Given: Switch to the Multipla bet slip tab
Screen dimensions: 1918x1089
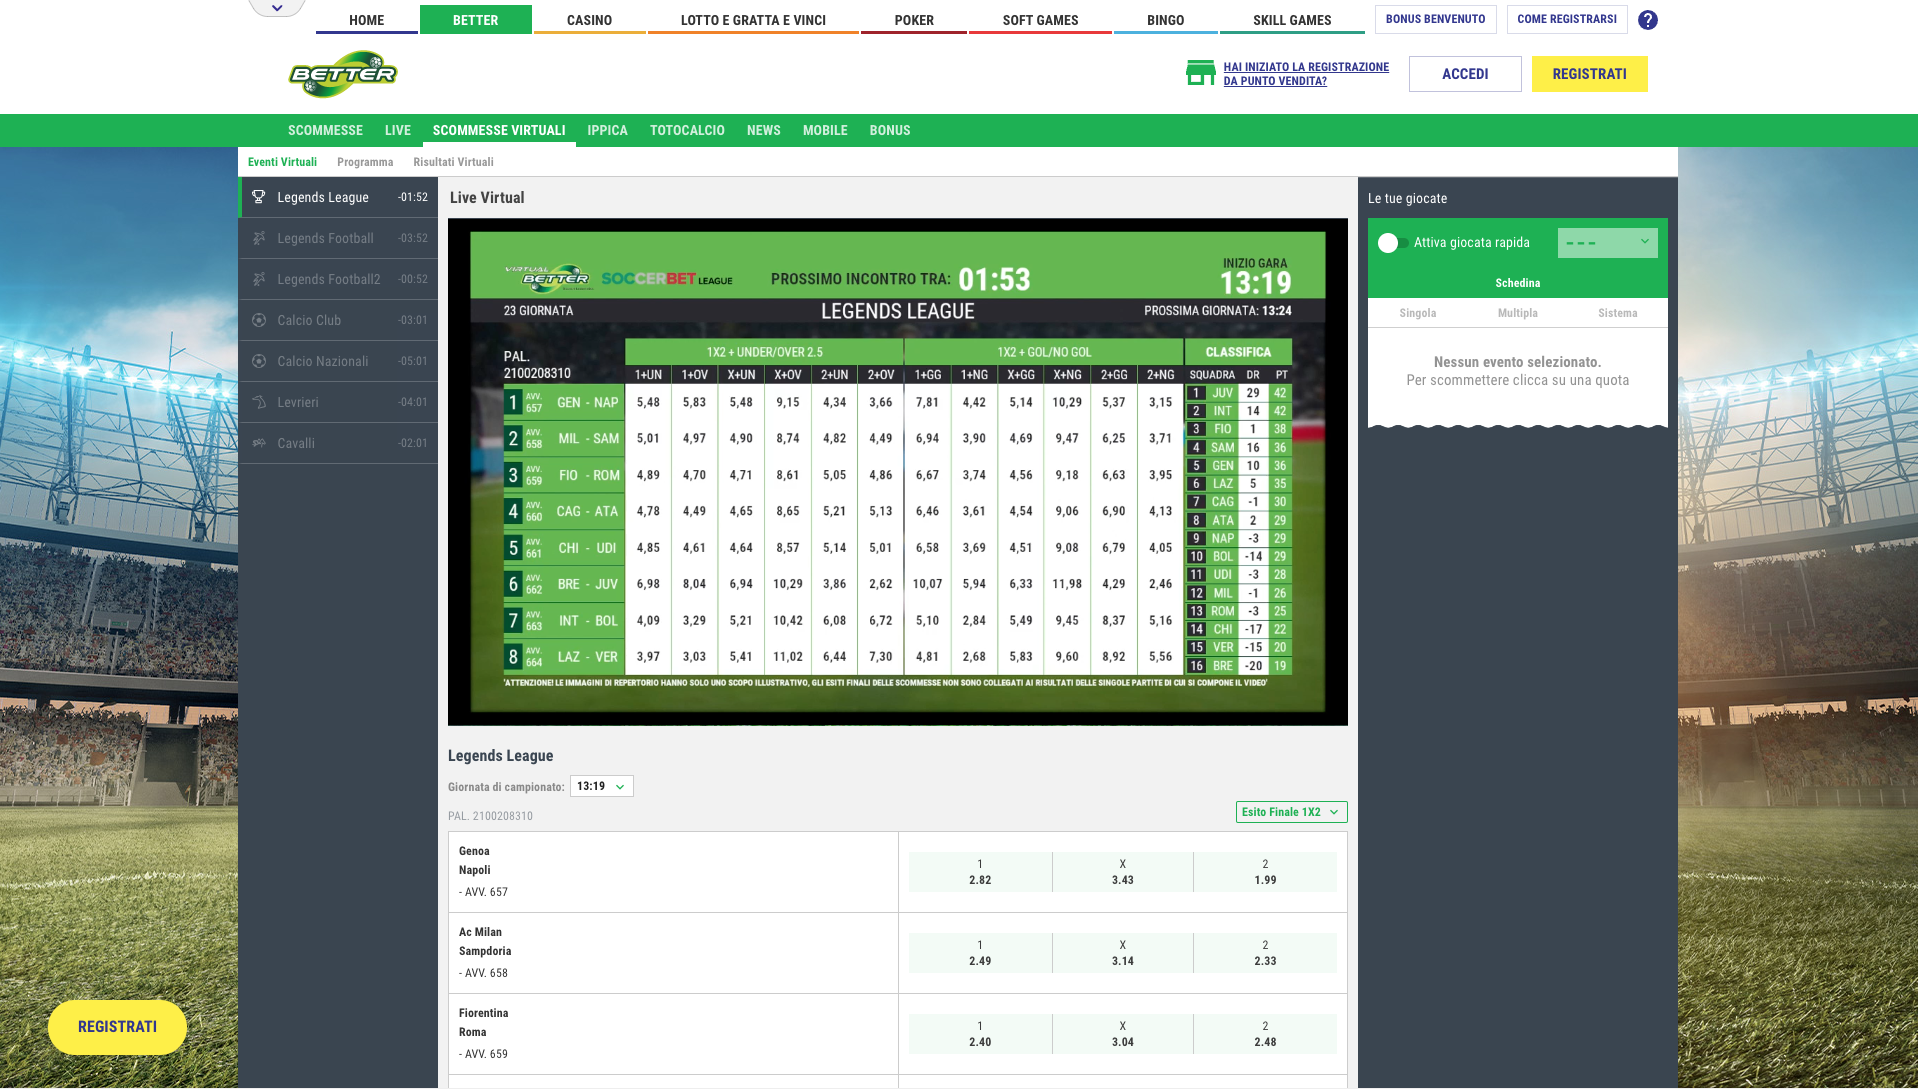Looking at the screenshot, I should pyautogui.click(x=1517, y=313).
